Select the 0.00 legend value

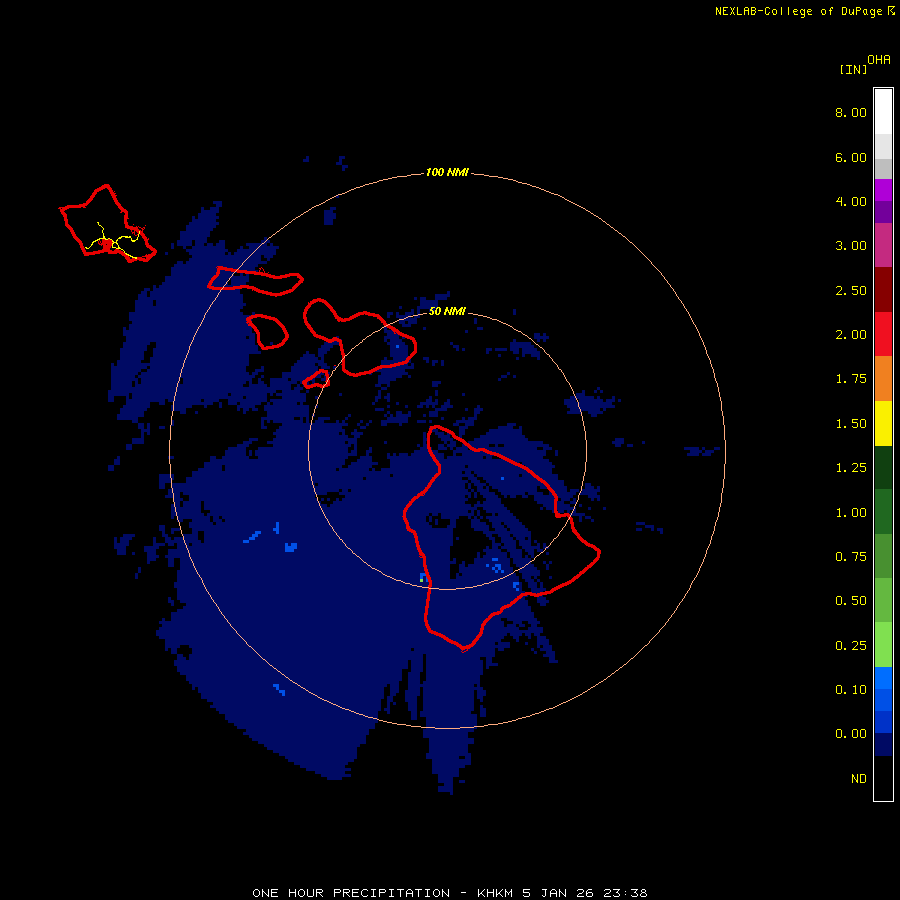click(x=851, y=734)
